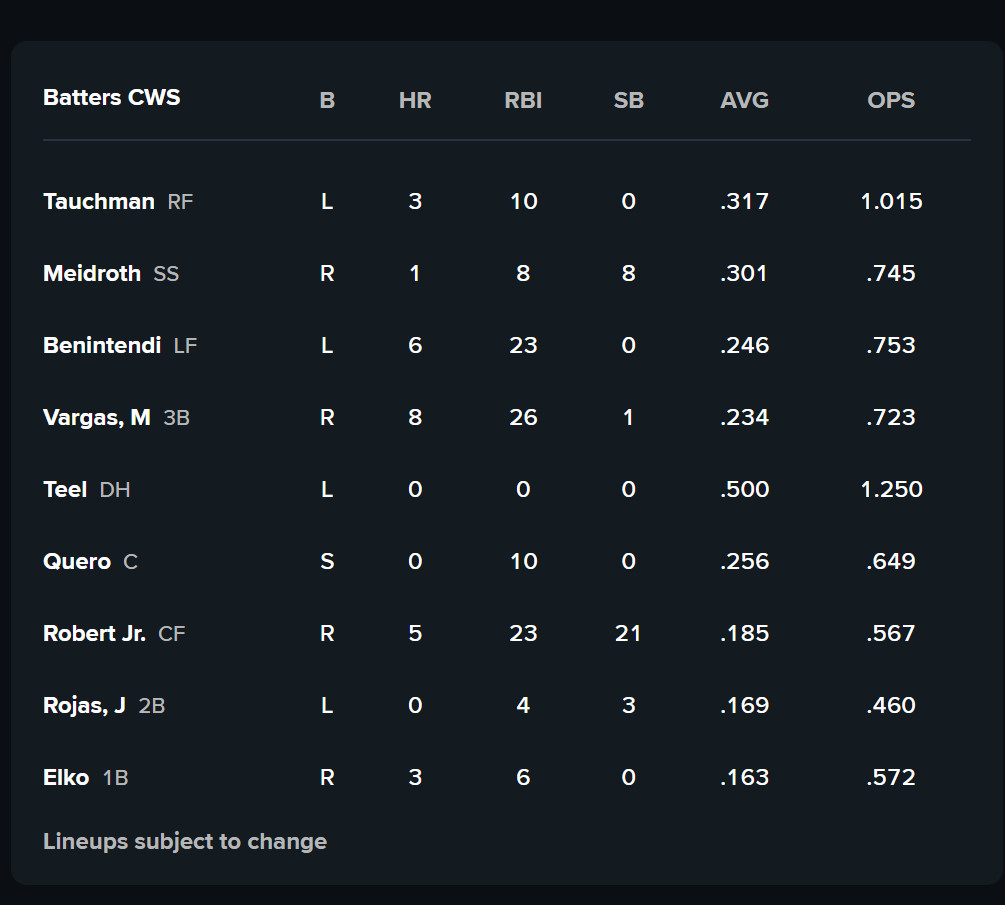Click the OPS column header
1005x905 pixels.
pos(891,100)
